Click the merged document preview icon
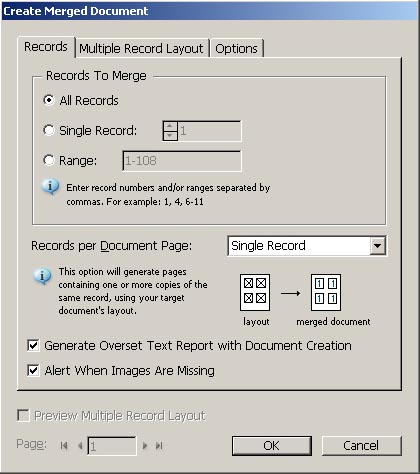This screenshot has width=420, height=474. (x=326, y=292)
